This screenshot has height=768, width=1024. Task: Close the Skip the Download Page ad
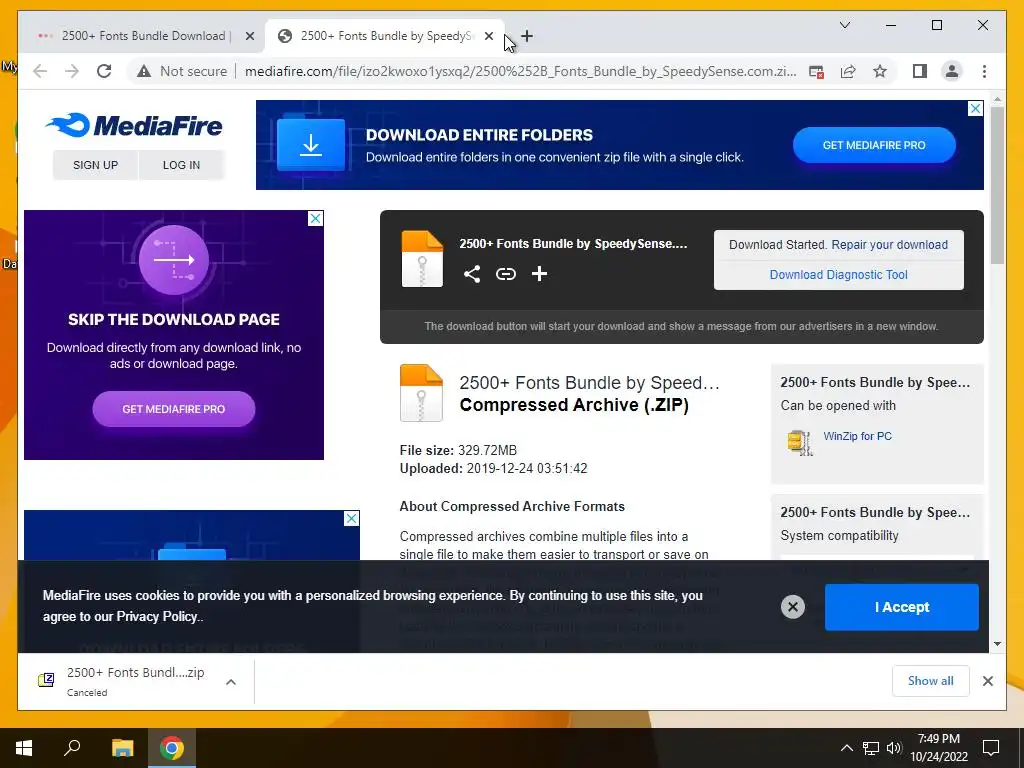(315, 218)
